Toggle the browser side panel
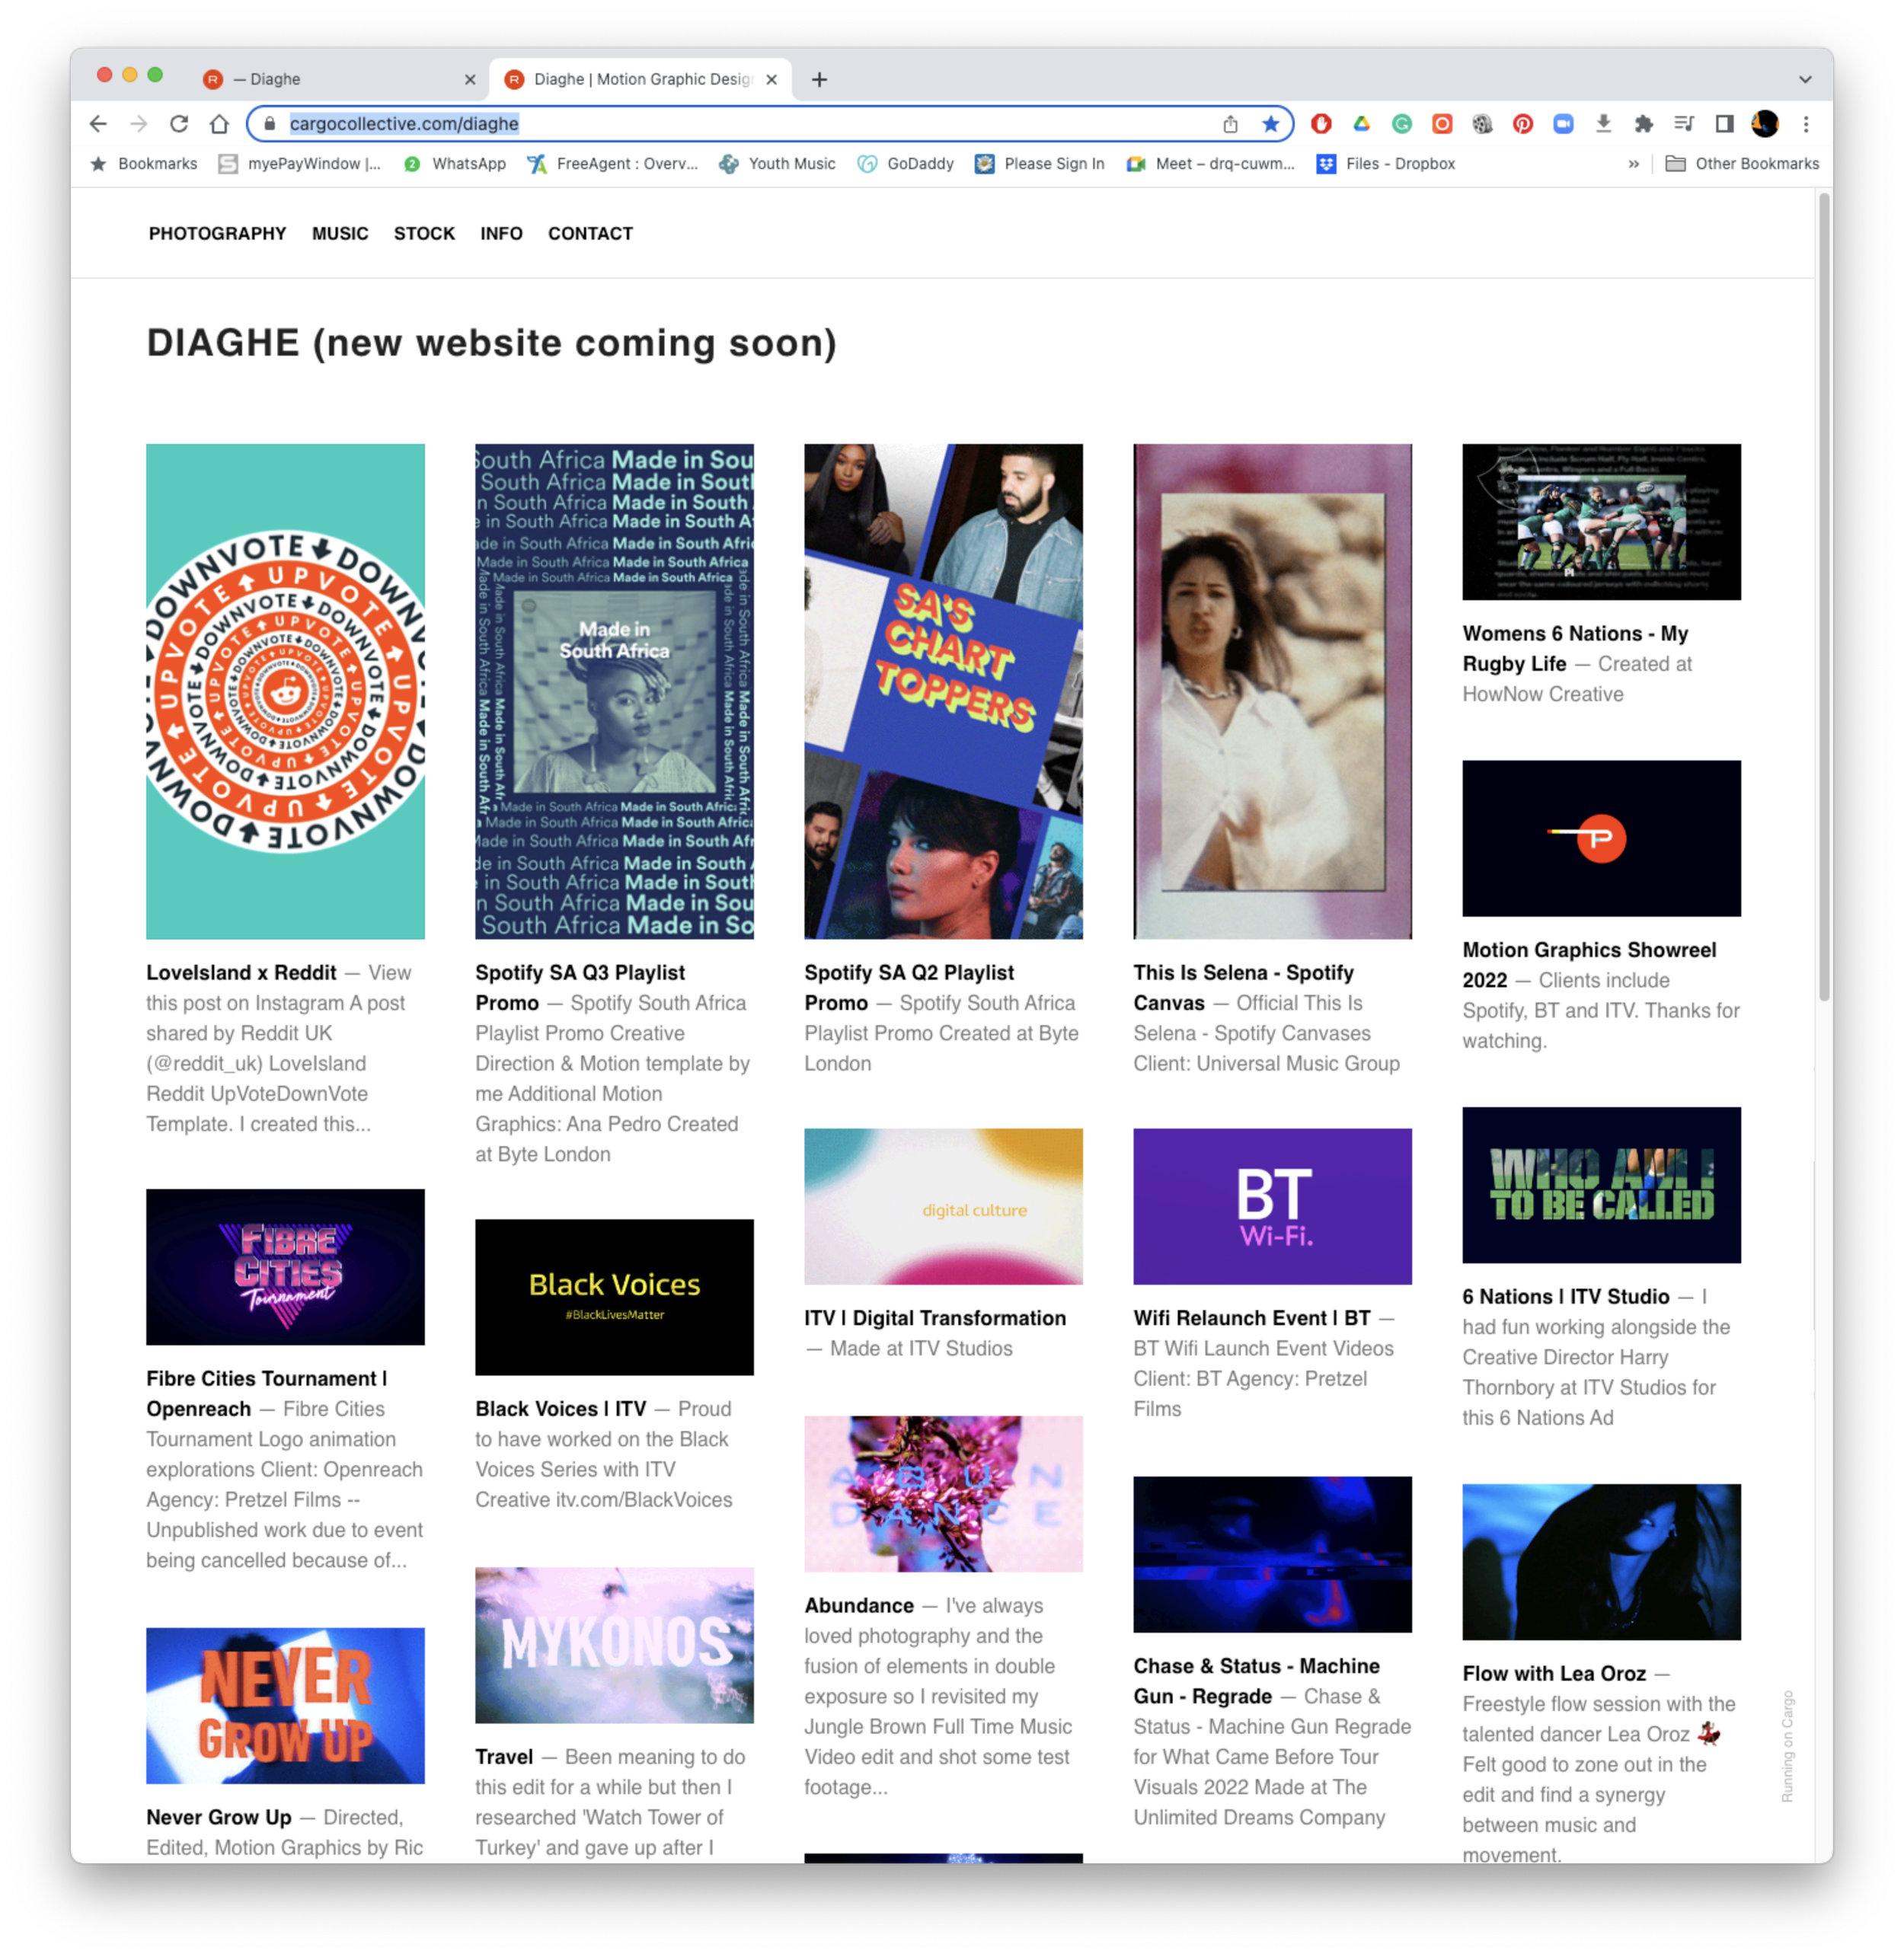This screenshot has width=1904, height=1957. point(1724,124)
